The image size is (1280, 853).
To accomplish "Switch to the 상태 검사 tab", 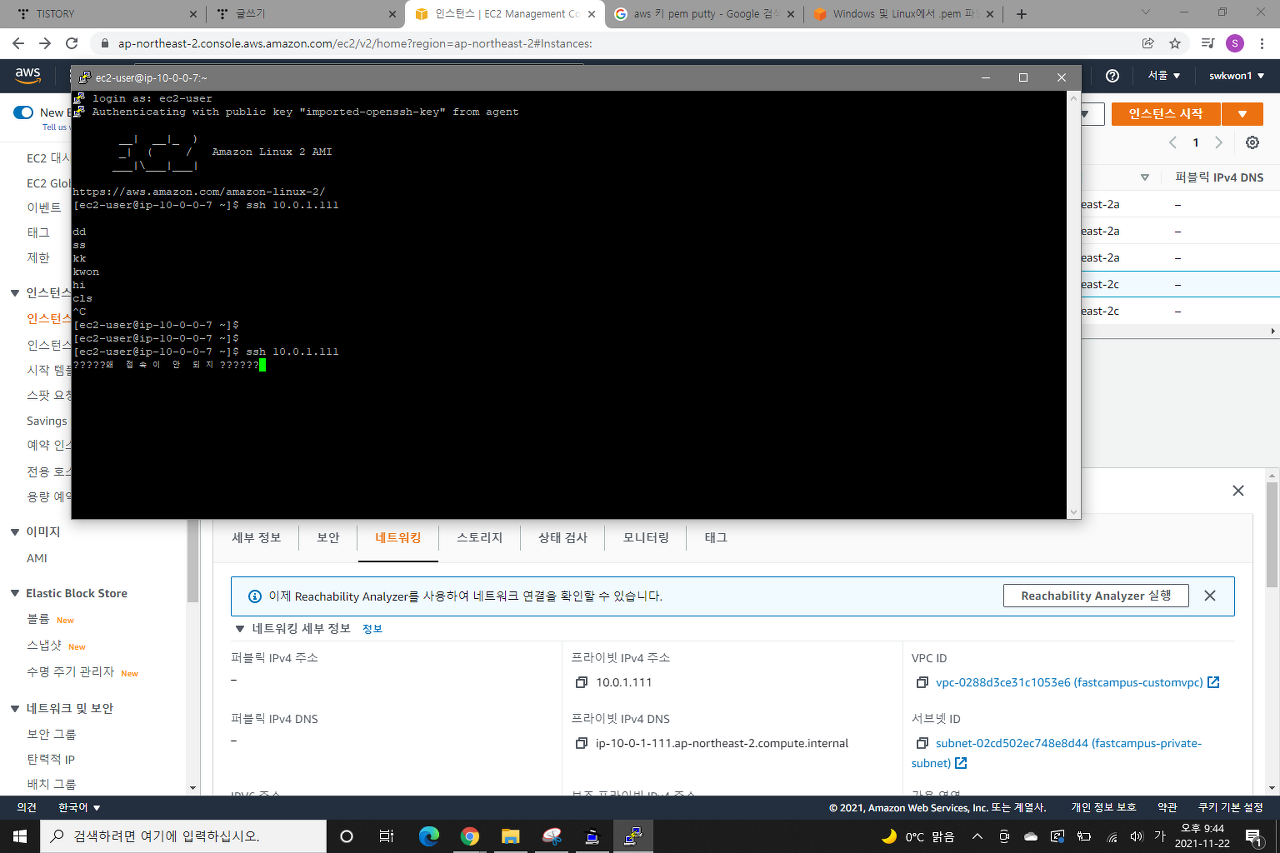I will click(x=563, y=537).
